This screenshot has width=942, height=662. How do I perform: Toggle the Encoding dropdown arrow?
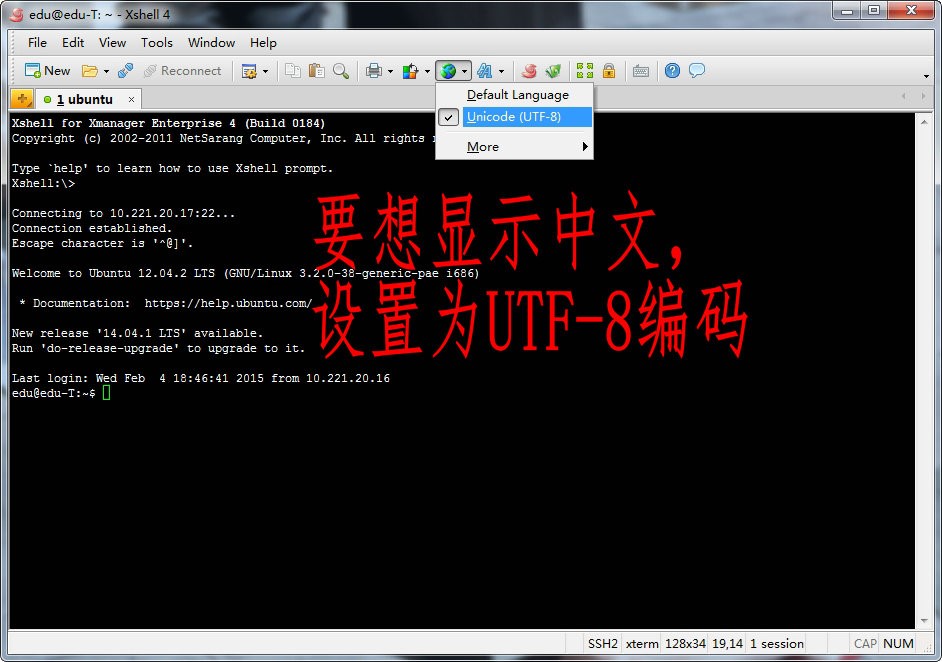[x=464, y=71]
